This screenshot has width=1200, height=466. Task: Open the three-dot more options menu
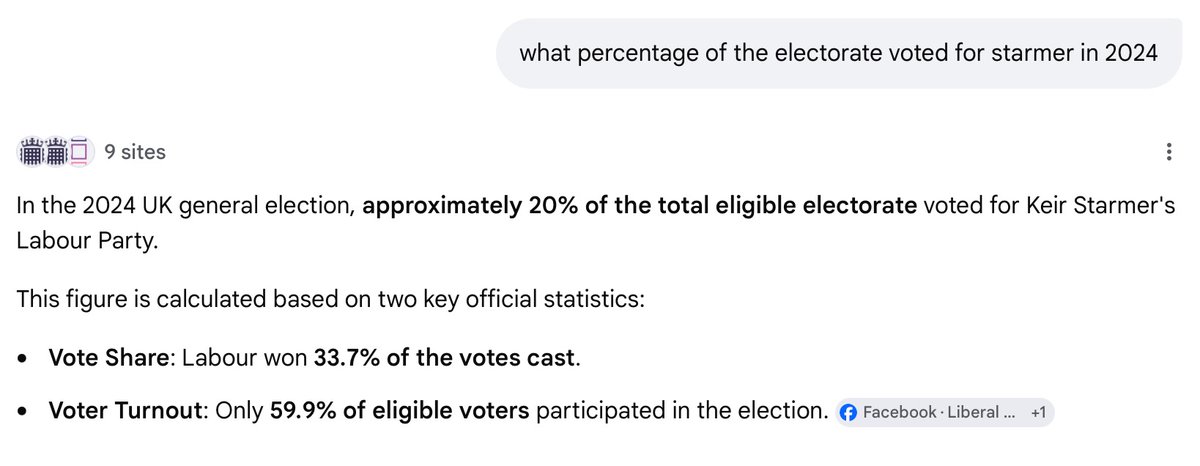tap(1169, 153)
